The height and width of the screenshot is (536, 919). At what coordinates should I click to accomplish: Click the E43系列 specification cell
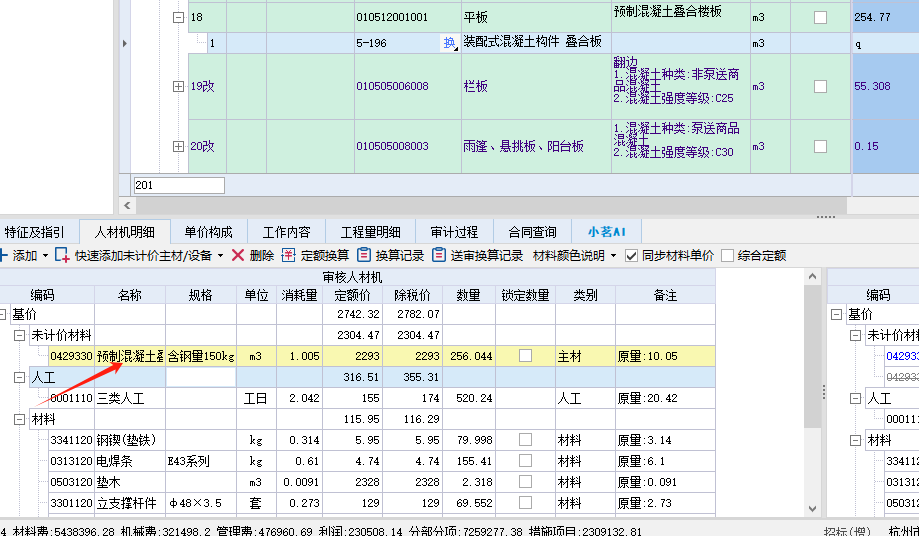click(x=201, y=461)
